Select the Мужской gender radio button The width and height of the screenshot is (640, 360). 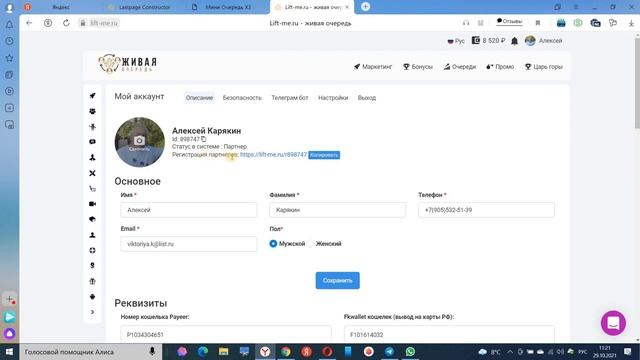tap(273, 244)
